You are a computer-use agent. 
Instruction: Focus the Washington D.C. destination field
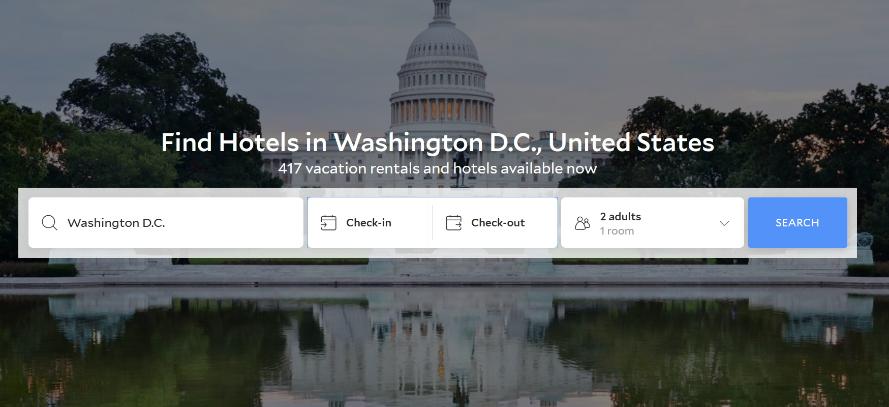(x=166, y=223)
